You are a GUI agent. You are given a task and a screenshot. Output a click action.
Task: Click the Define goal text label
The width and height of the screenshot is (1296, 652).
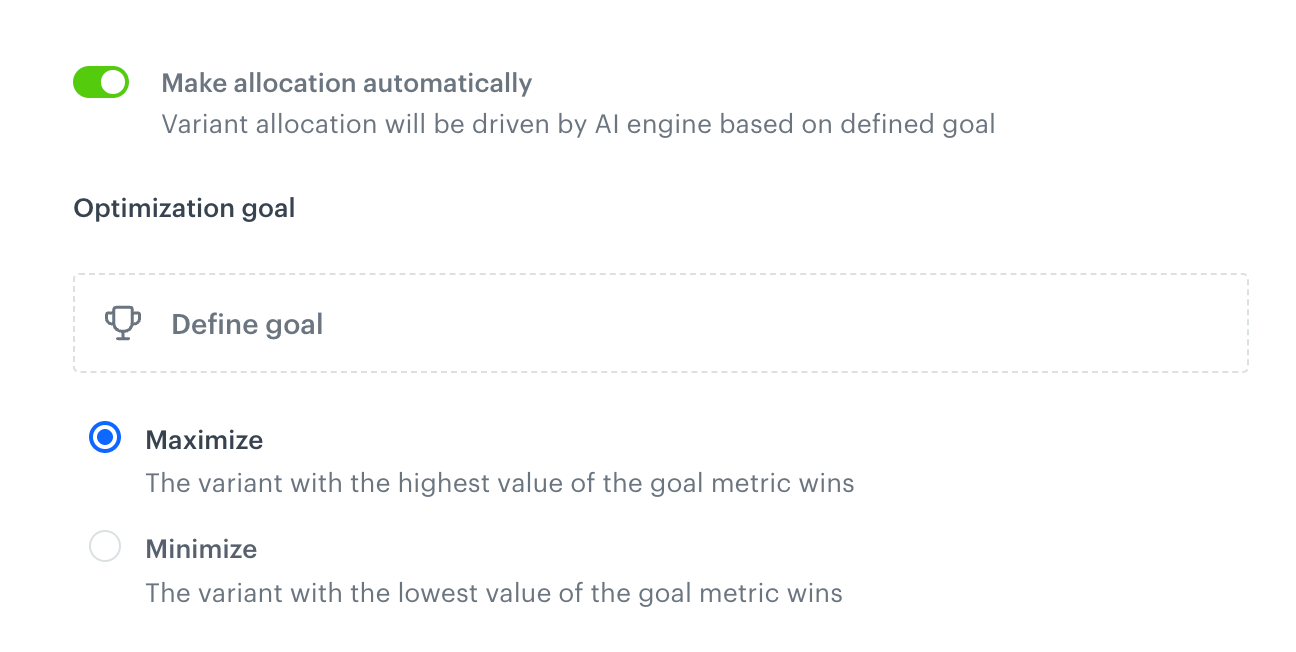247,324
